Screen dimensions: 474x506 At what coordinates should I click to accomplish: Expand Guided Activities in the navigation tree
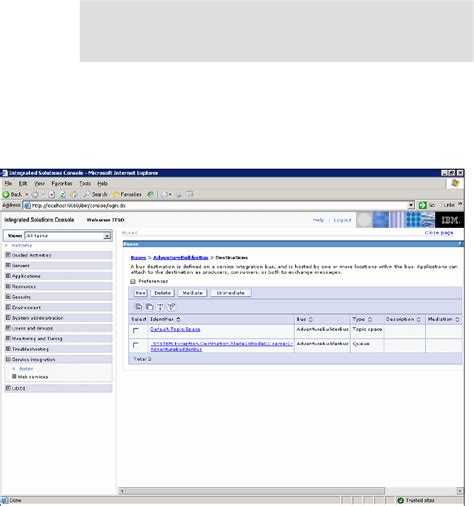tap(8, 255)
